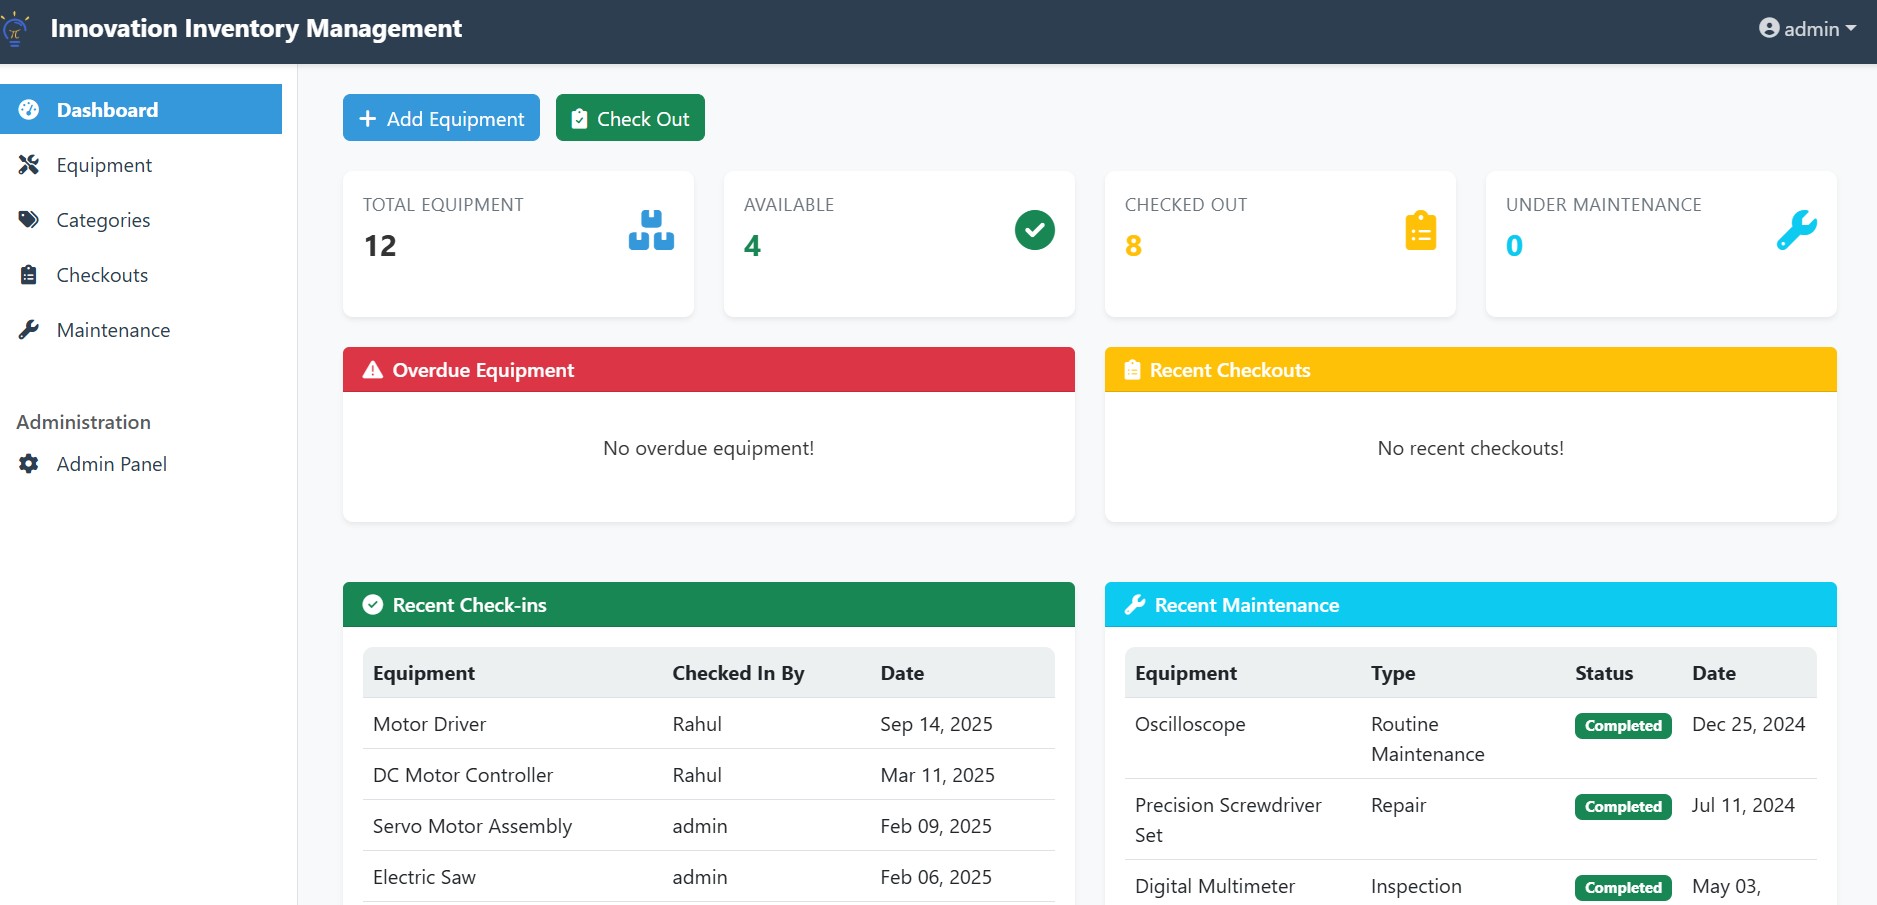Select the Motor Driver check-in row
The image size is (1877, 905).
point(708,724)
